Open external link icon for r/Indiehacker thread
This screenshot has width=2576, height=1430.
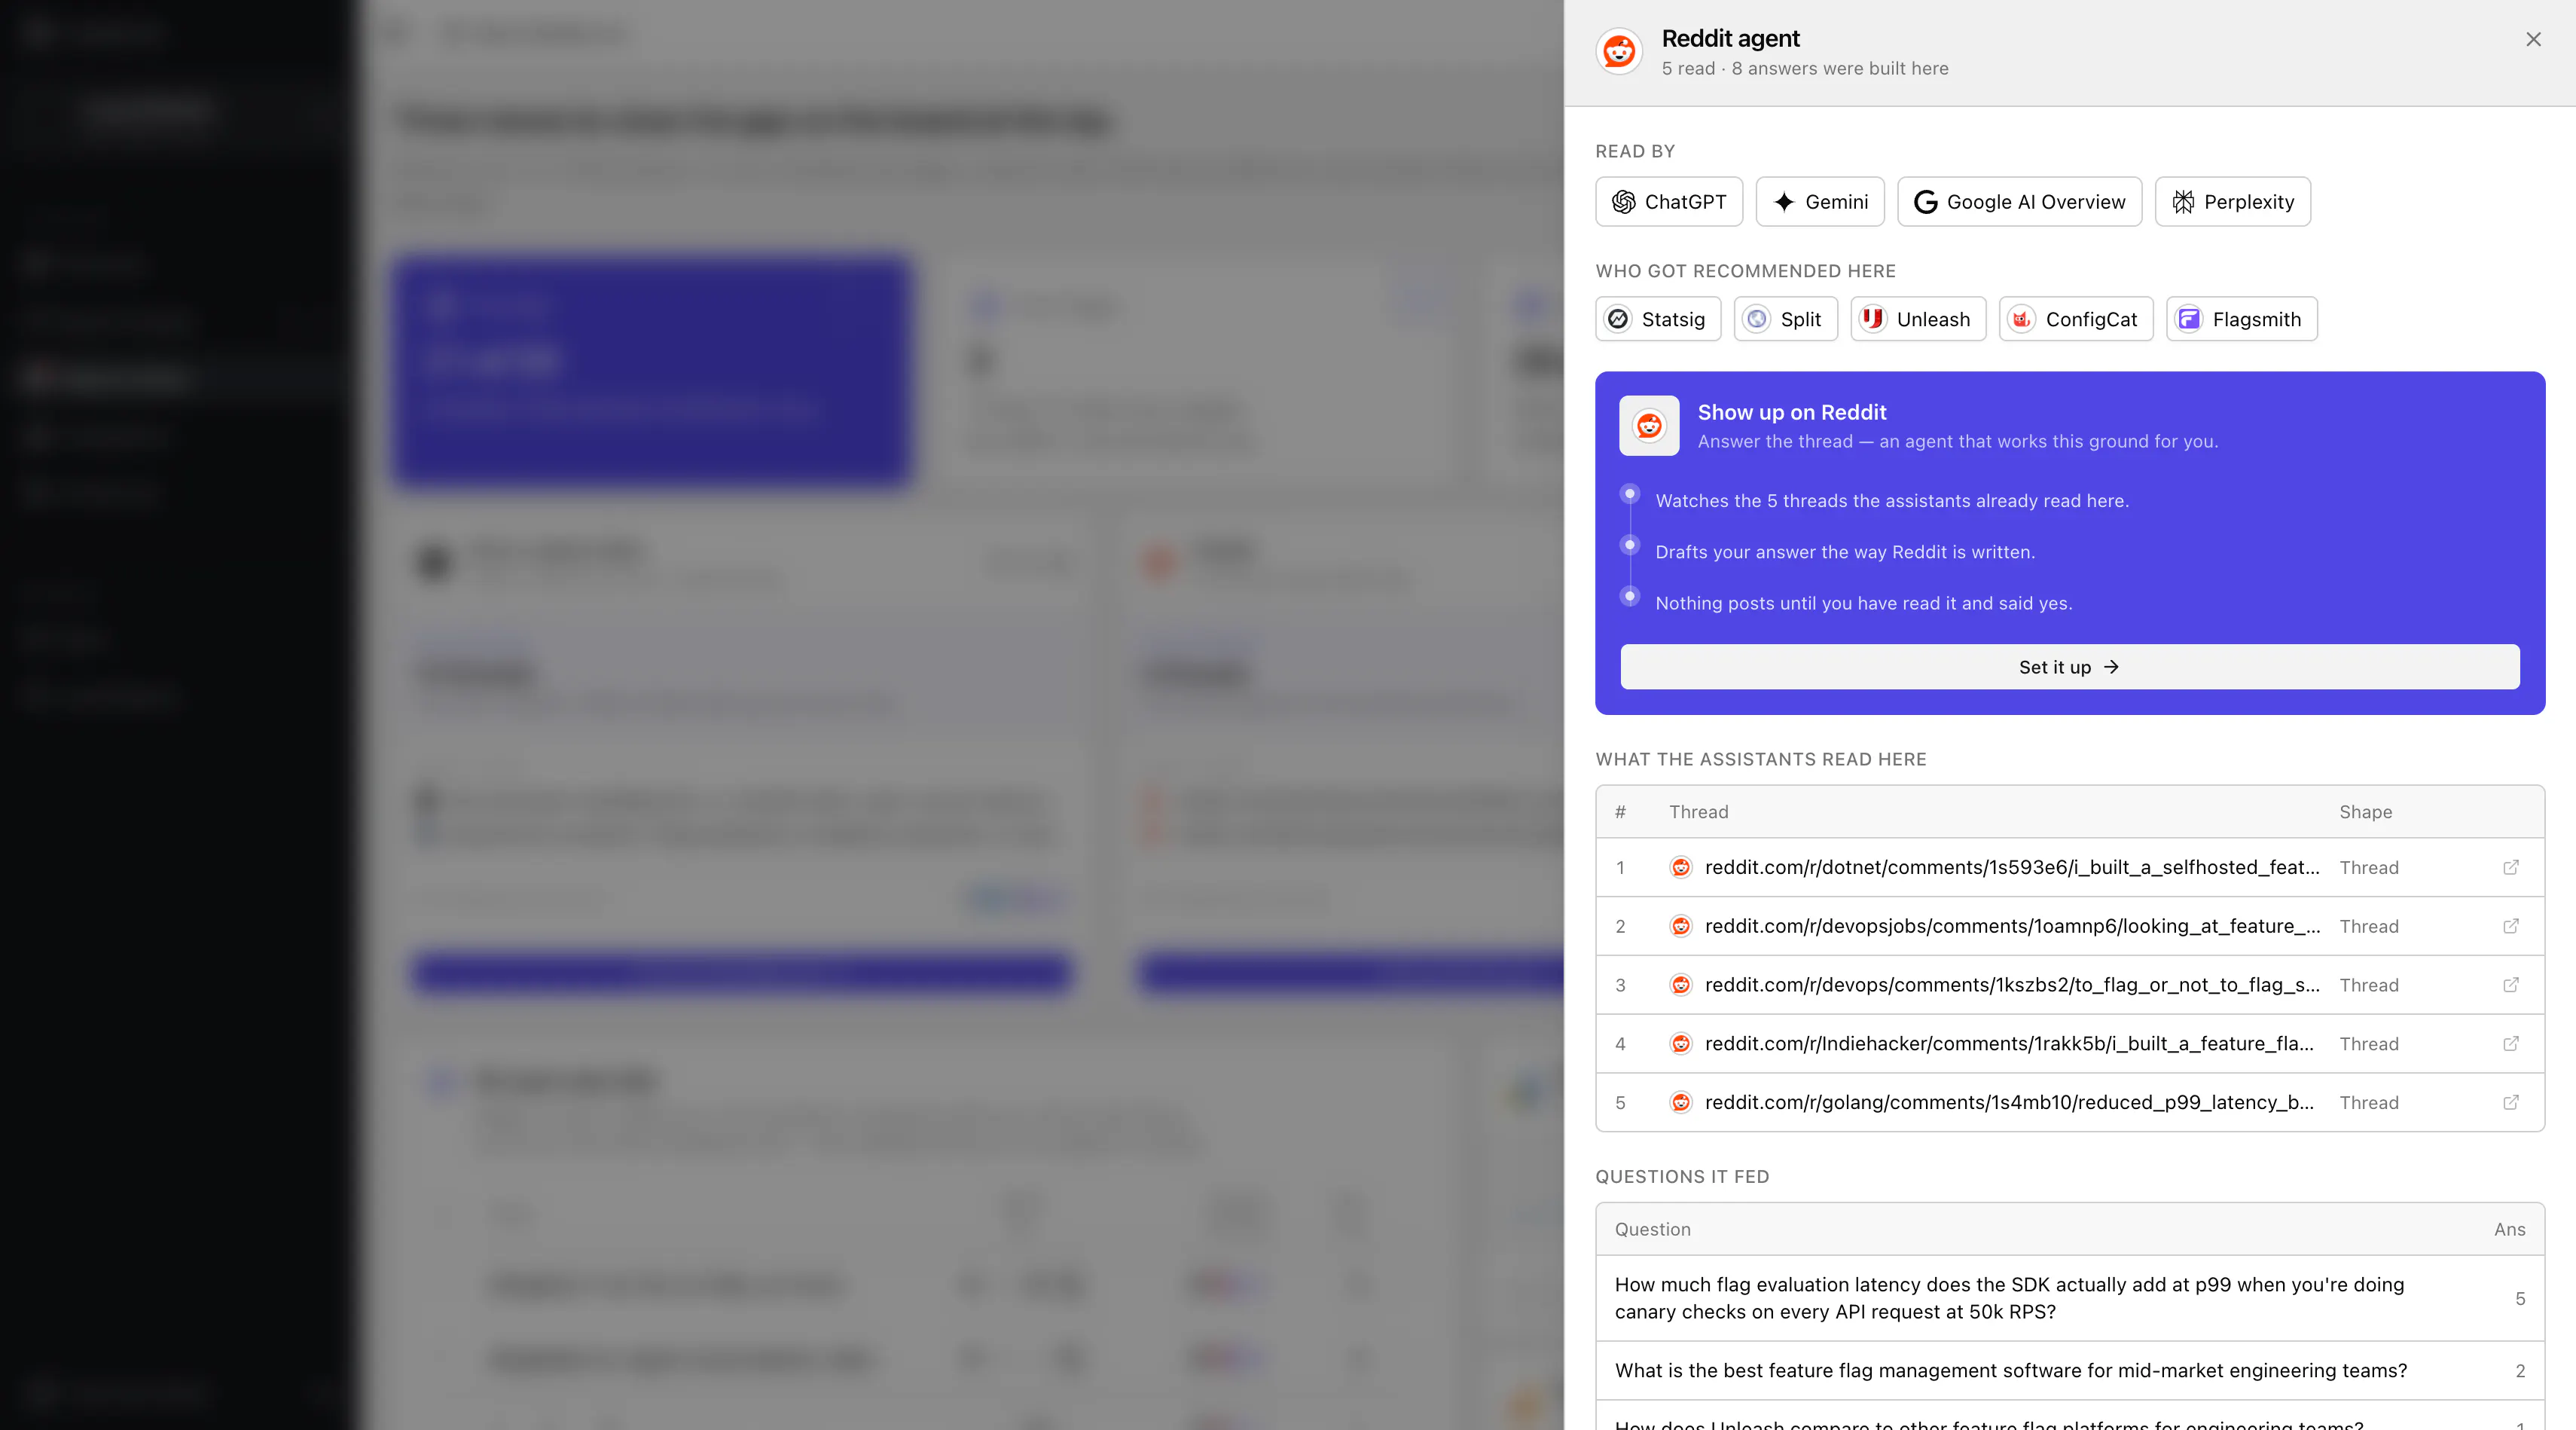[2510, 1044]
